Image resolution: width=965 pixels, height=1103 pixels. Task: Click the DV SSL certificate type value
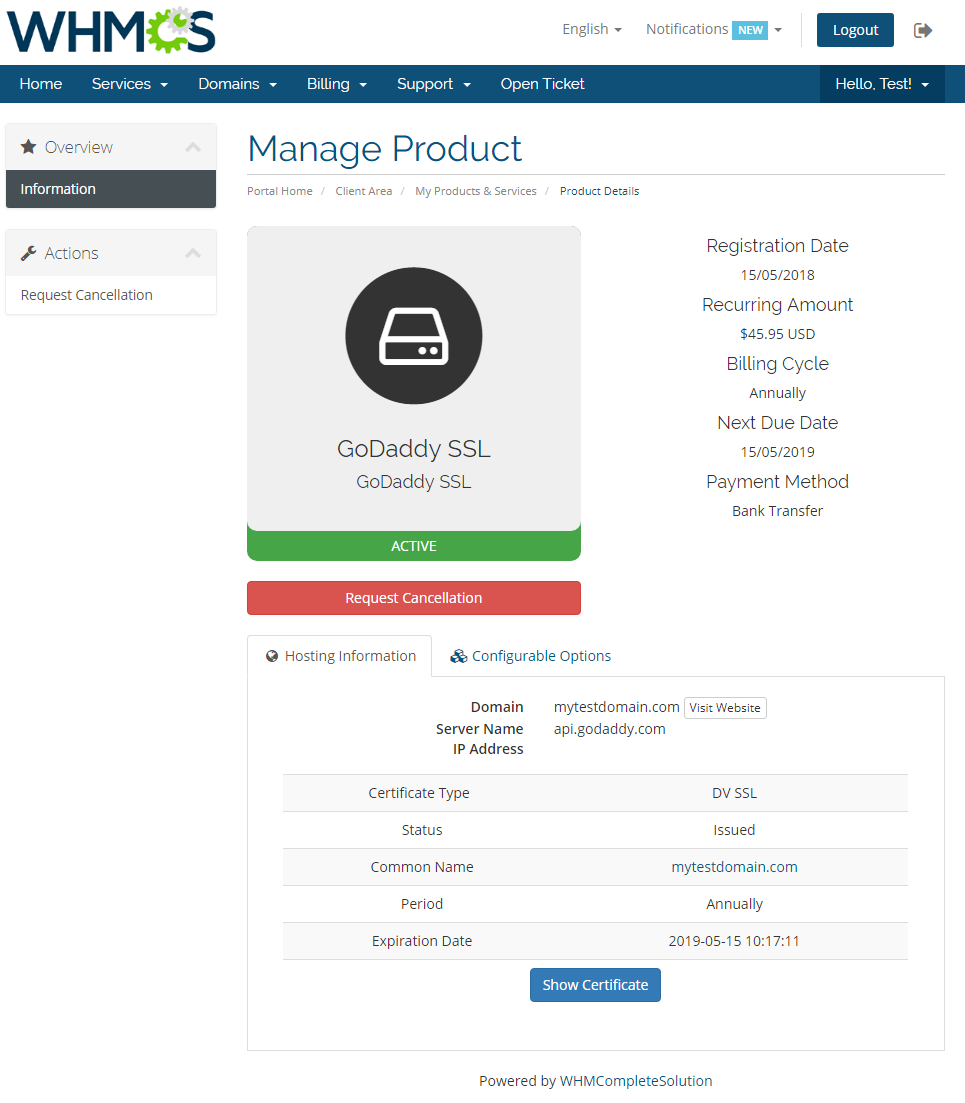click(x=734, y=793)
